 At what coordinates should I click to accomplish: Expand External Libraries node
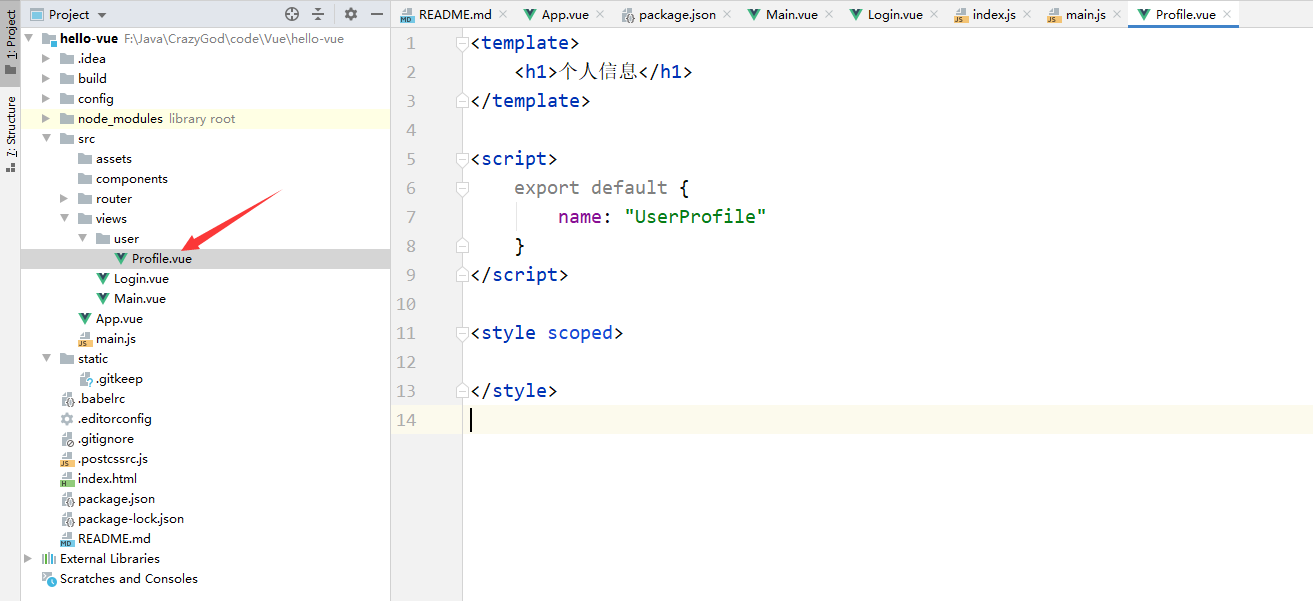tap(28, 559)
